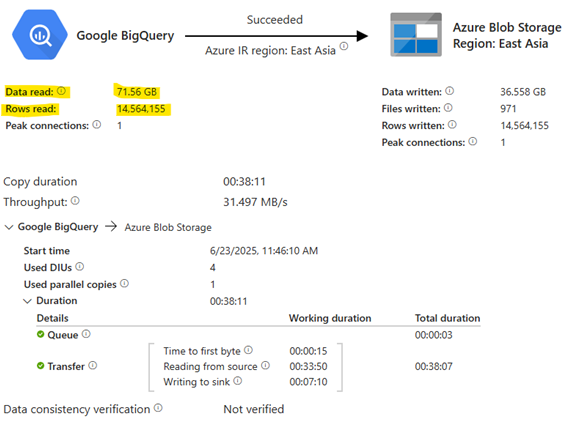Click info icon beside Reading from source

coord(265,365)
